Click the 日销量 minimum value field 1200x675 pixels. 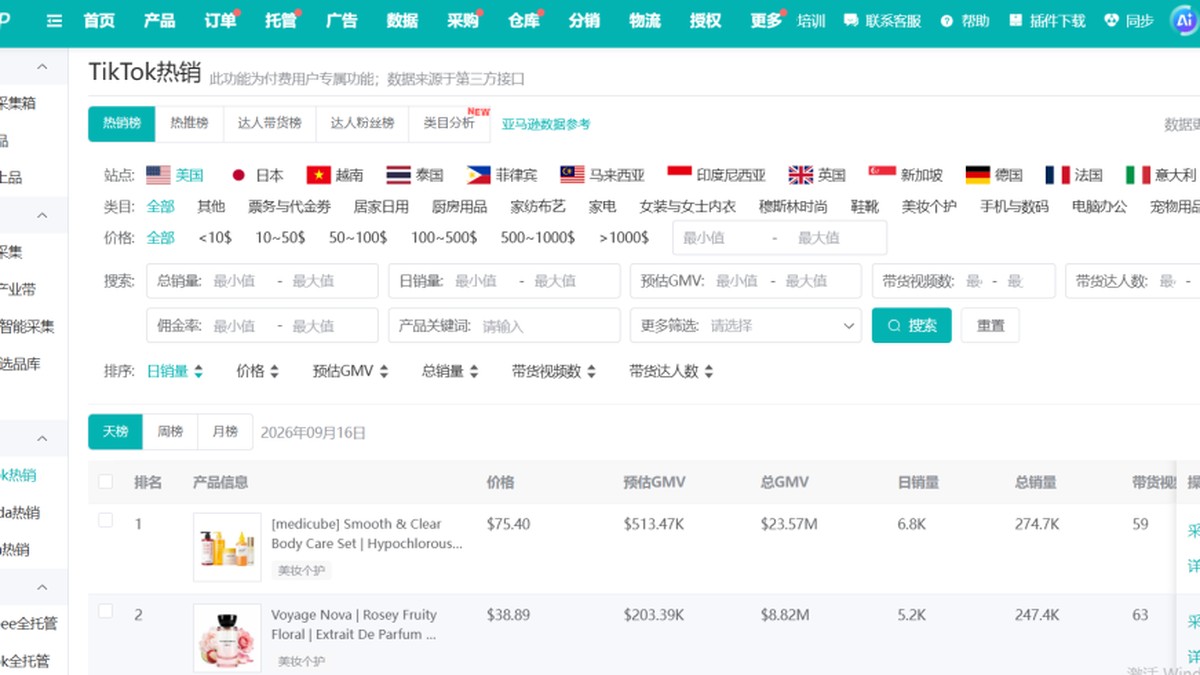pos(476,281)
